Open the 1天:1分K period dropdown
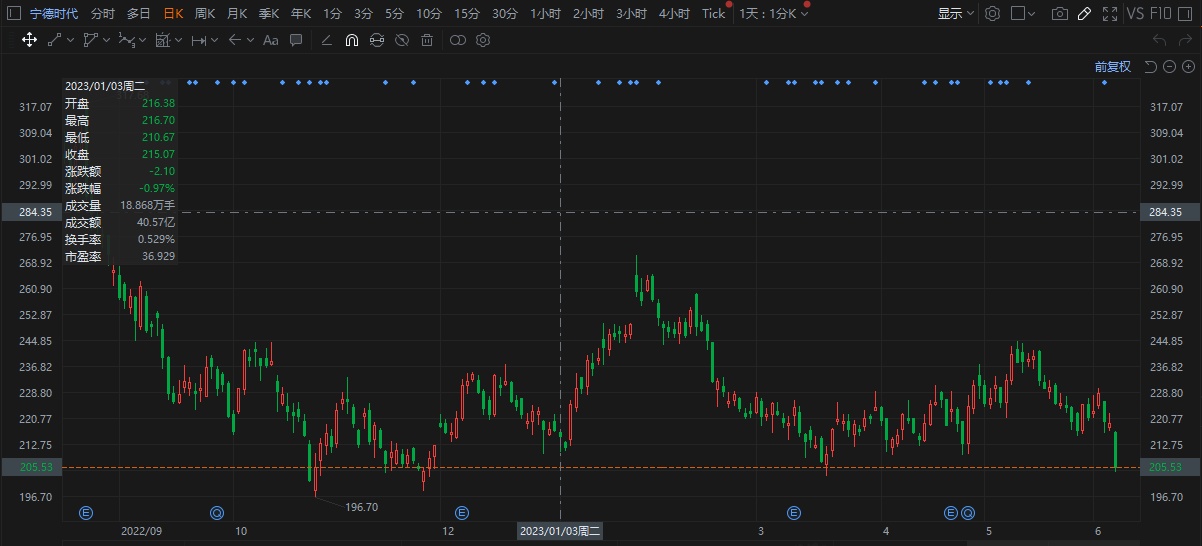Screen dimensions: 1202x546 tap(773, 14)
